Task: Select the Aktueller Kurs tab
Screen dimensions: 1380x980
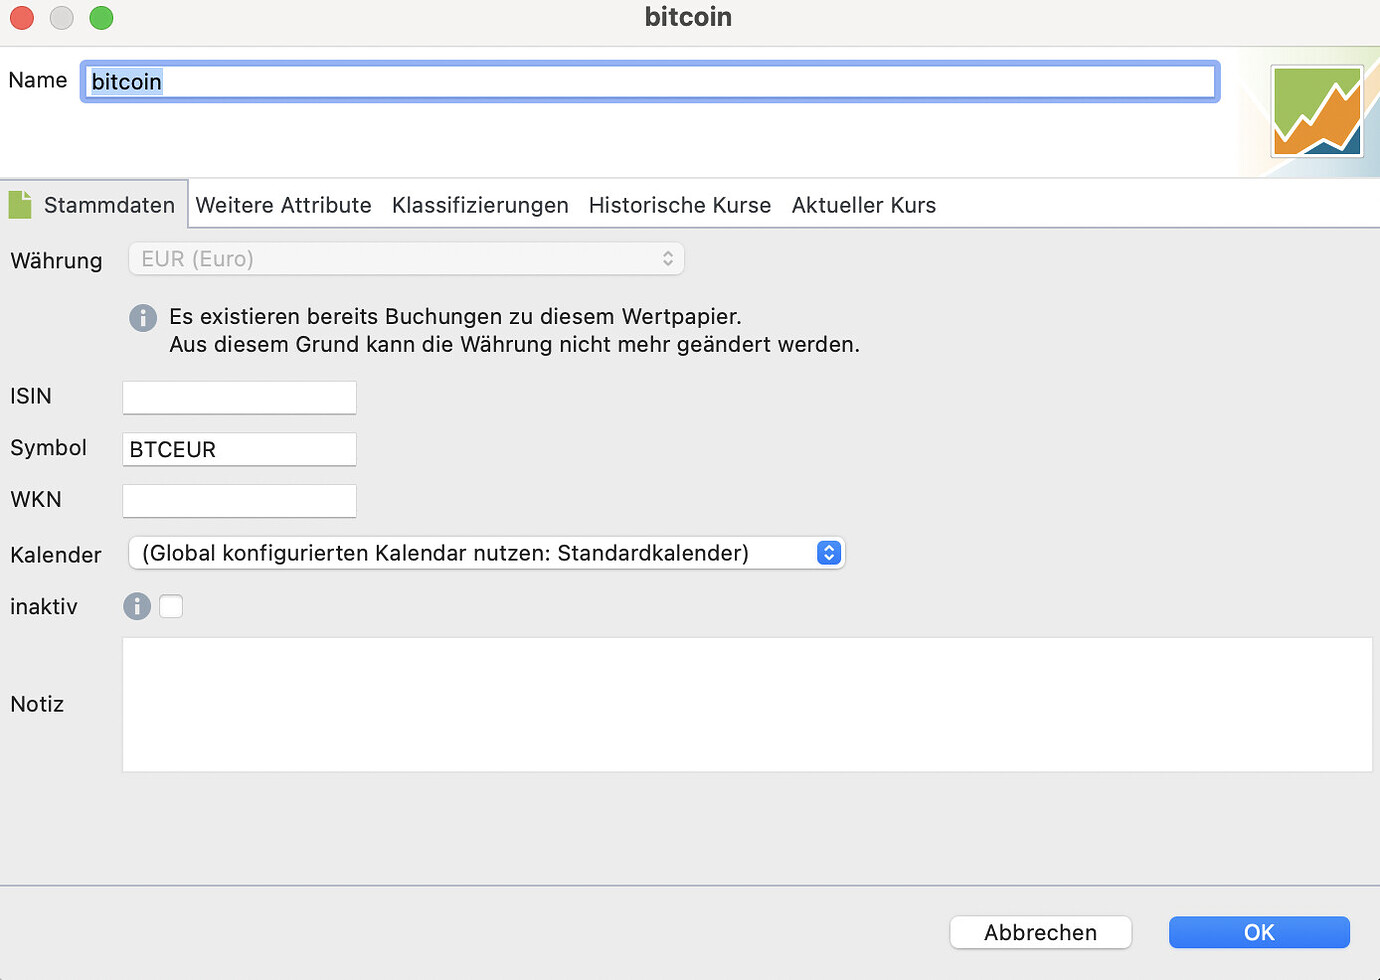Action: pos(864,205)
